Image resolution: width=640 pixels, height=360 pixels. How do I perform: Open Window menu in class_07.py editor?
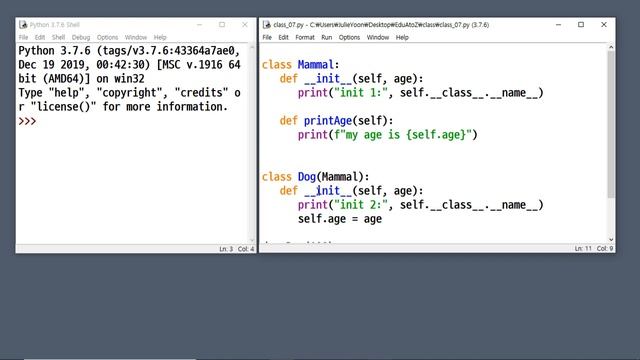tap(378, 37)
